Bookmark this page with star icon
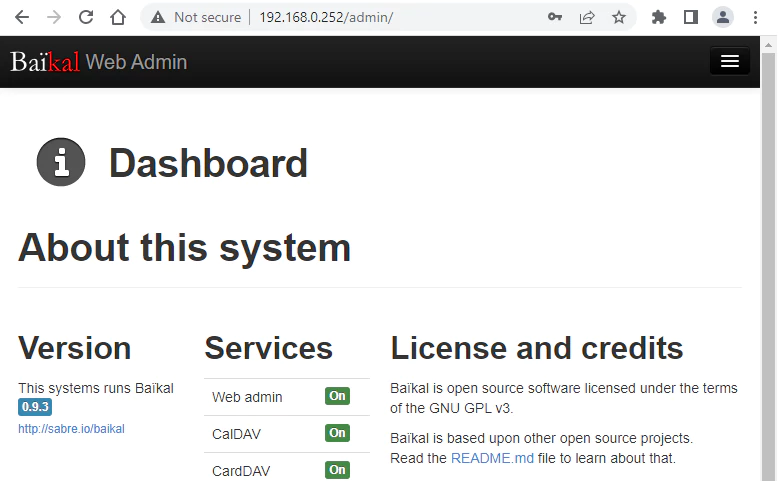778x481 pixels. point(619,17)
